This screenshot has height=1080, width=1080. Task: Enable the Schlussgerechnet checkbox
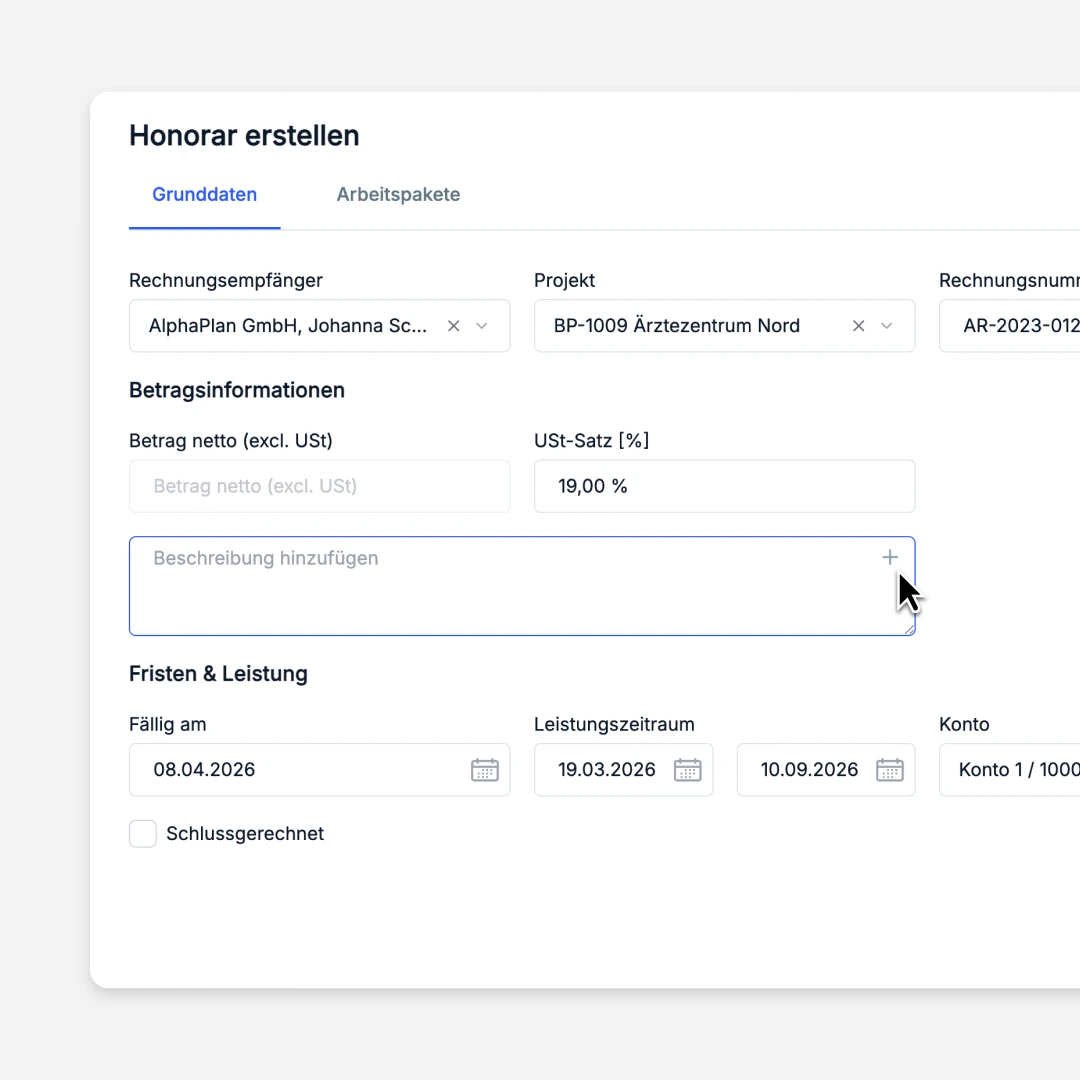(143, 833)
